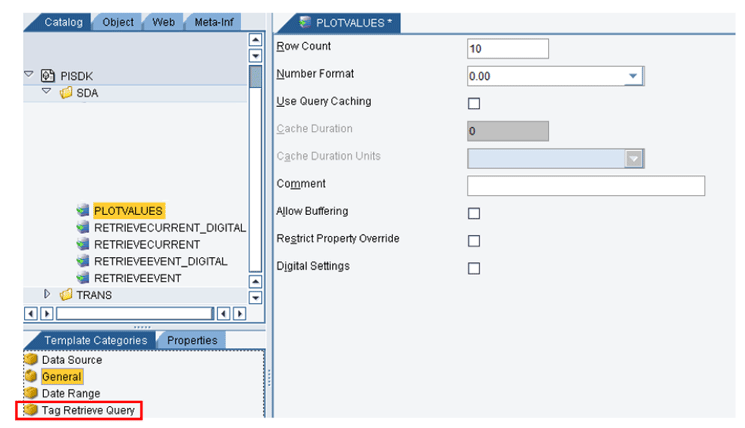Select the Data Source template category
The image size is (745, 428).
(72, 360)
